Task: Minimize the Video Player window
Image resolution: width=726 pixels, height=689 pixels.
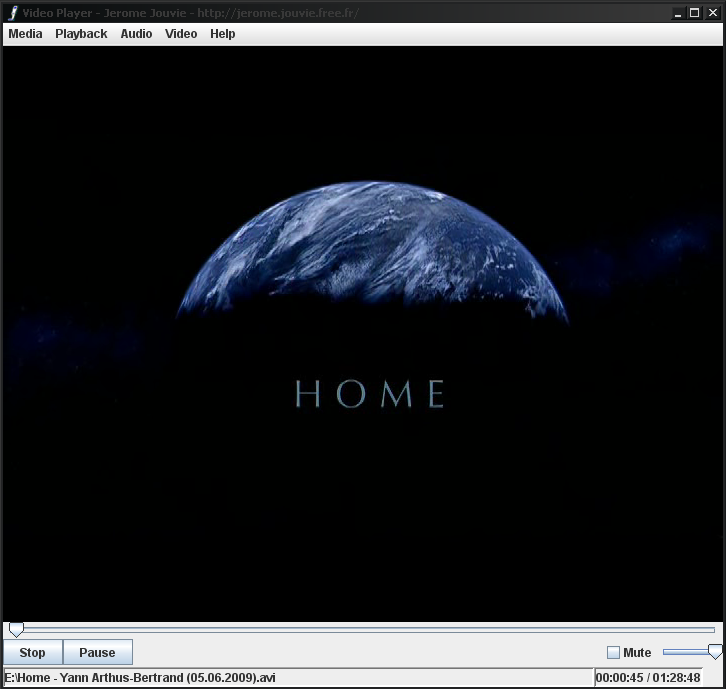Action: click(x=678, y=13)
